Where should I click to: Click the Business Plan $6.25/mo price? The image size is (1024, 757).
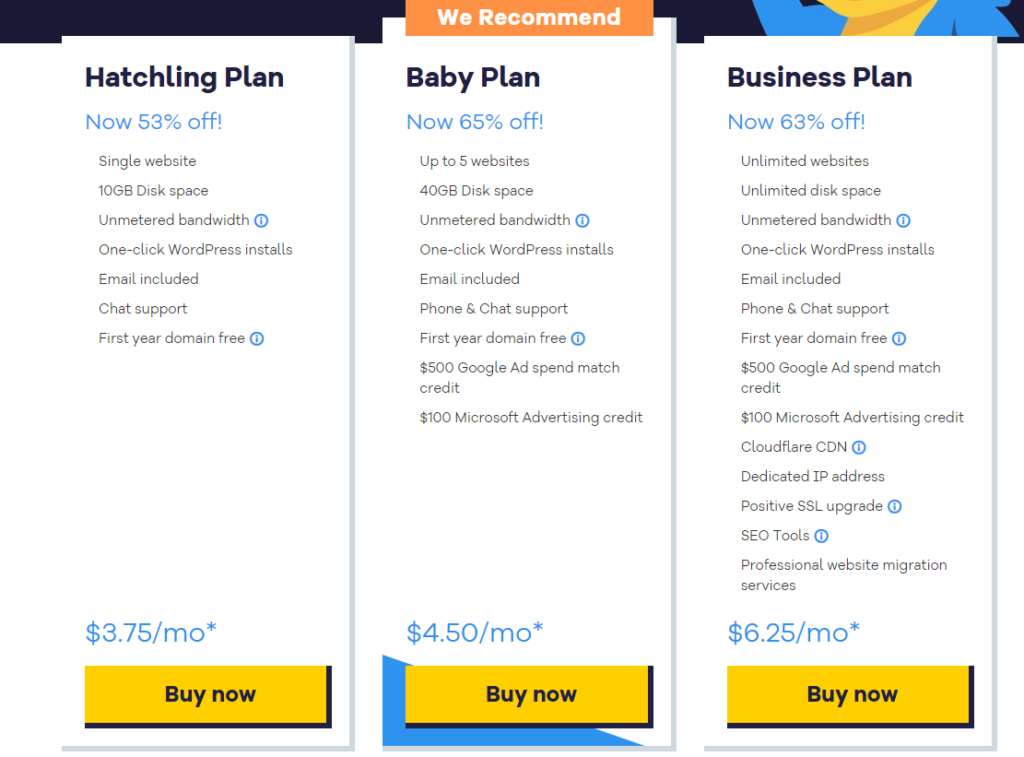793,632
